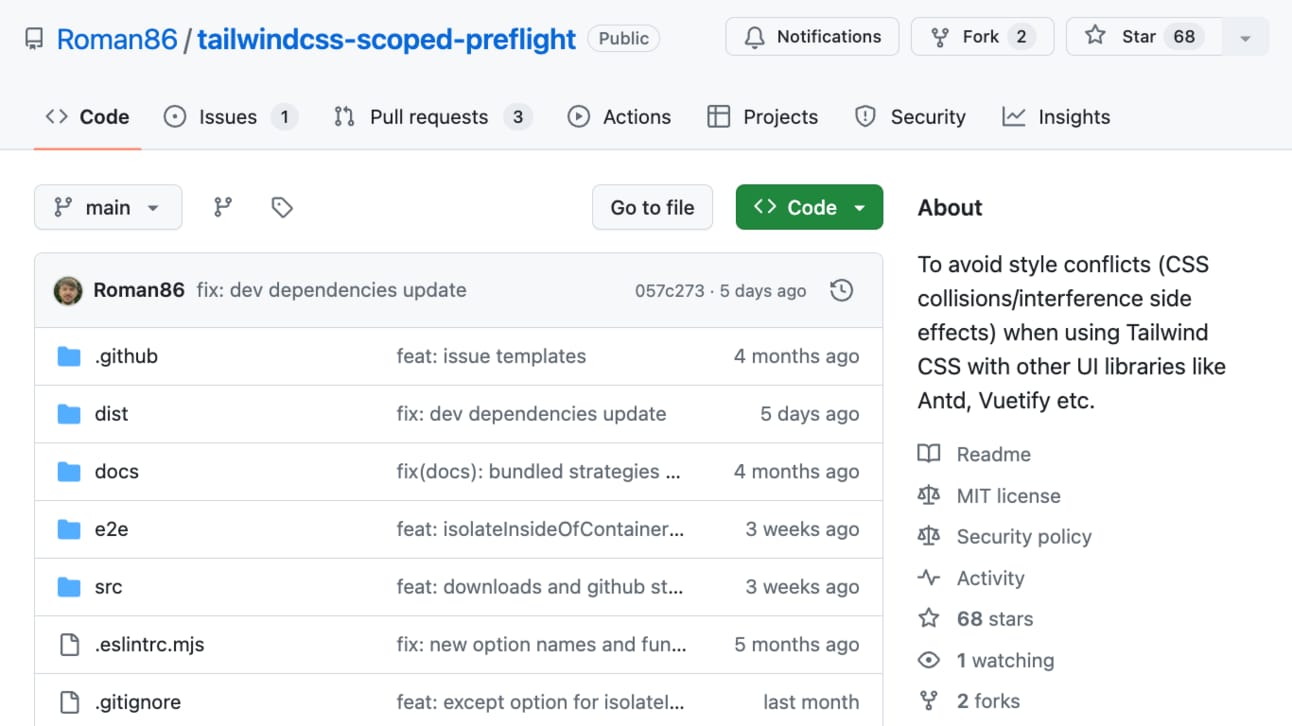This screenshot has width=1292, height=726.
Task: Open the 1 watching link
Action: click(x=1005, y=660)
